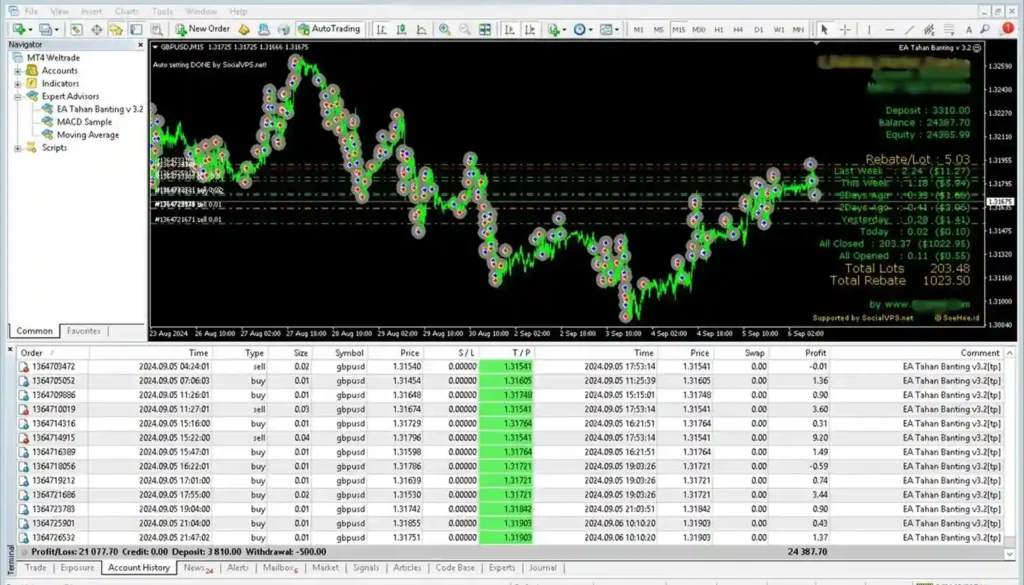
Task: Select the Crosshair cursor tool
Action: coord(845,29)
